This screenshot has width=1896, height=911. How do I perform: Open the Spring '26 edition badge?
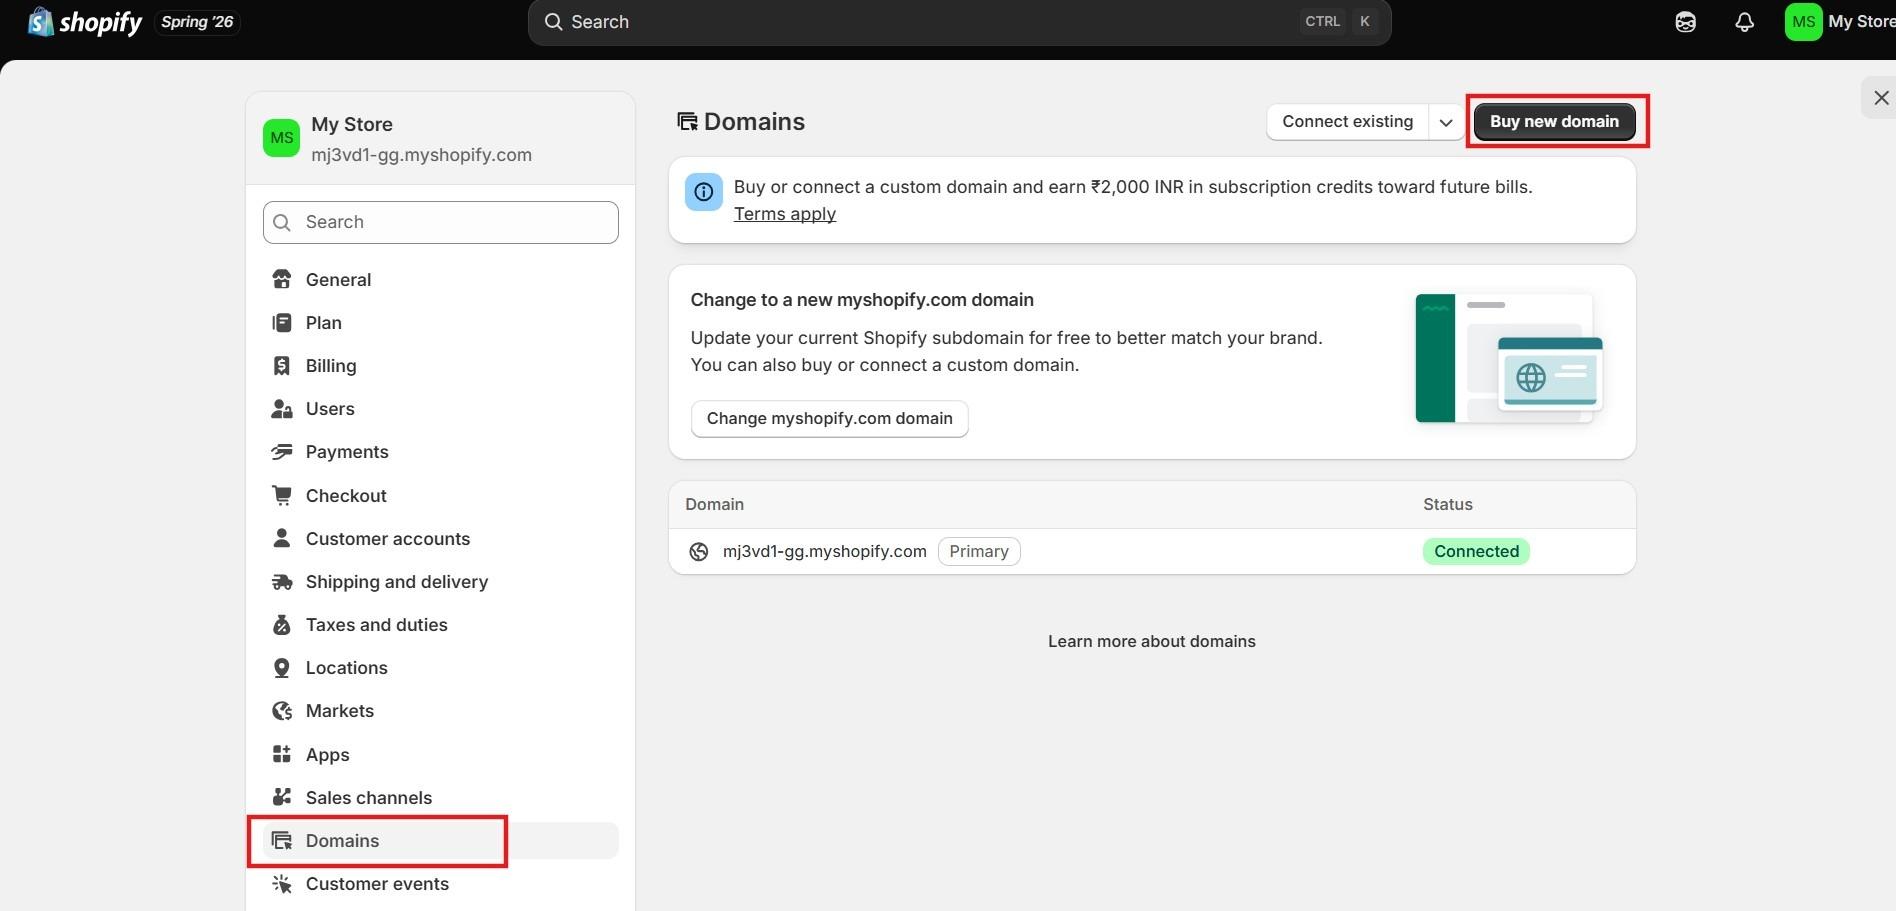[197, 22]
